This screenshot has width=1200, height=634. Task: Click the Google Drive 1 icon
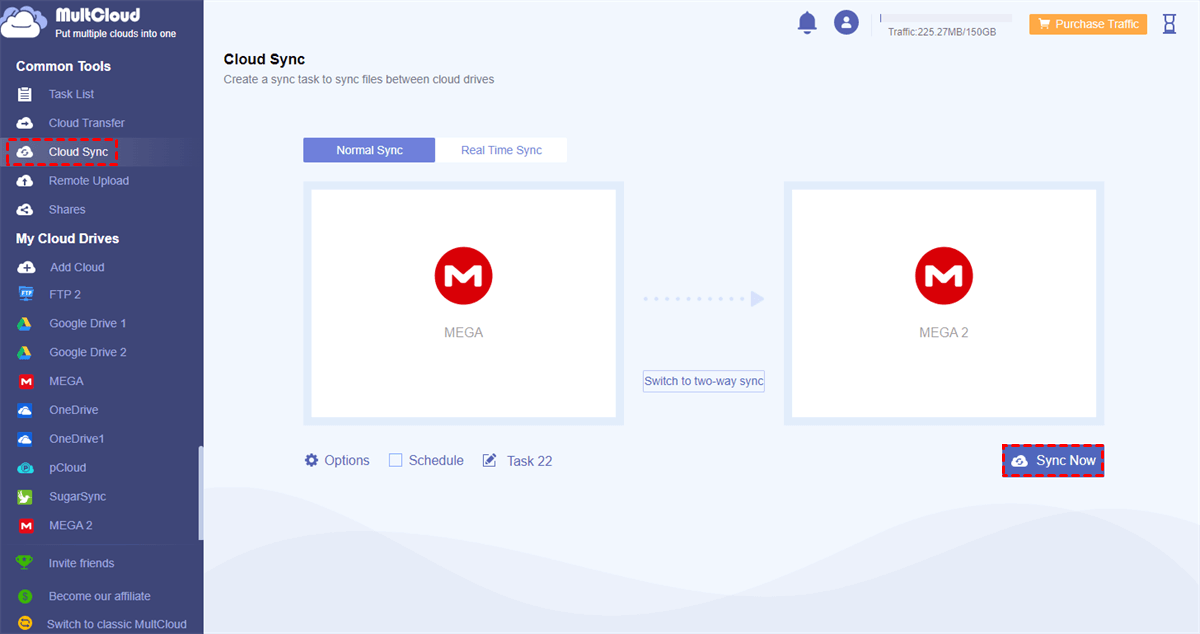[x=25, y=324]
